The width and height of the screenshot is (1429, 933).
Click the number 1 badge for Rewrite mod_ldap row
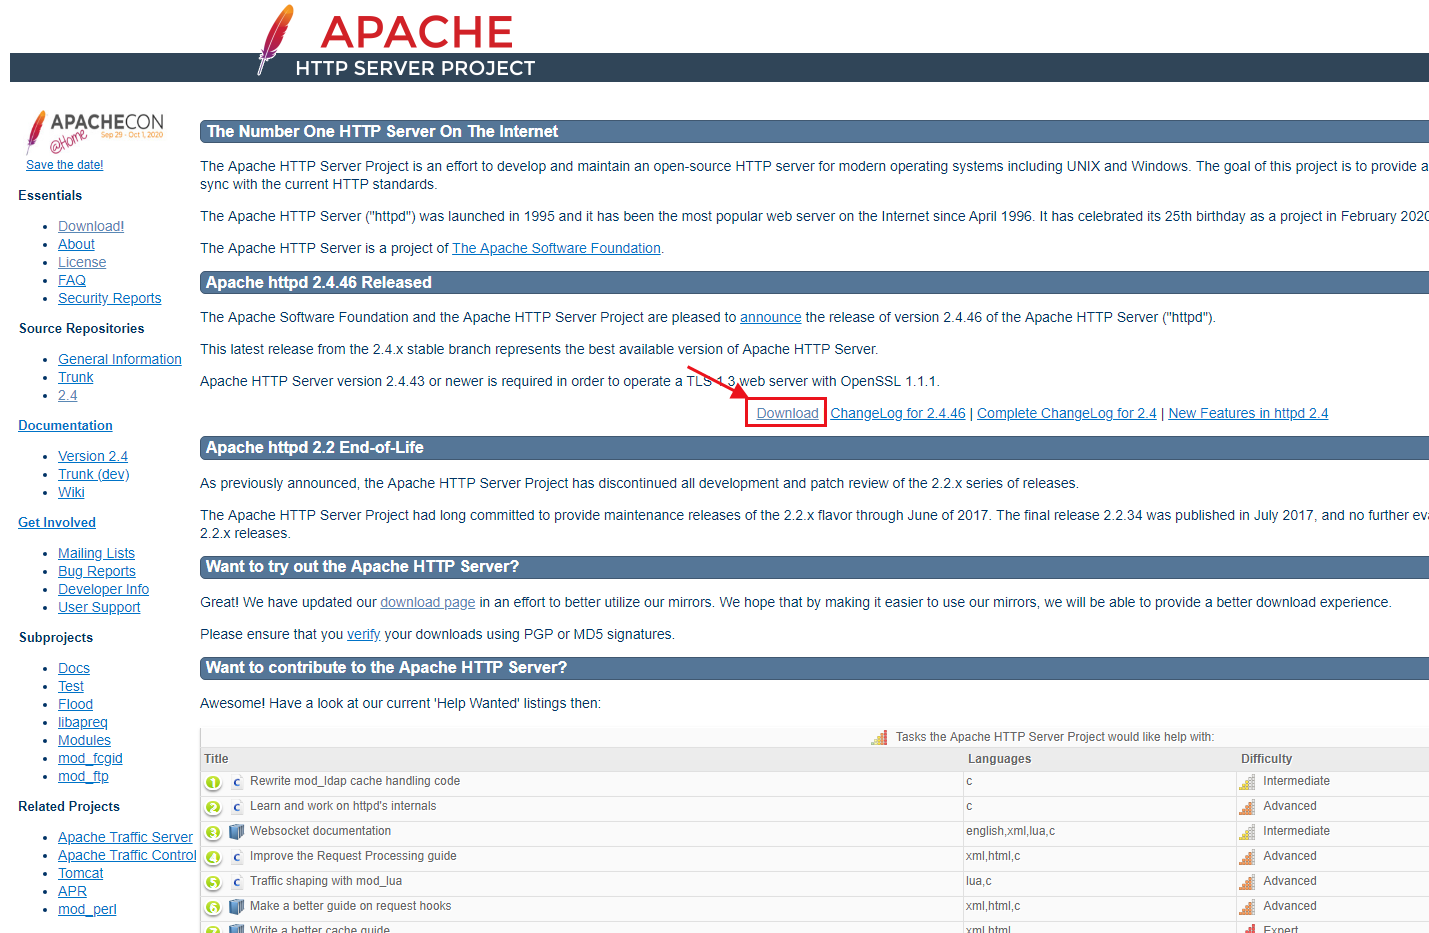(213, 782)
